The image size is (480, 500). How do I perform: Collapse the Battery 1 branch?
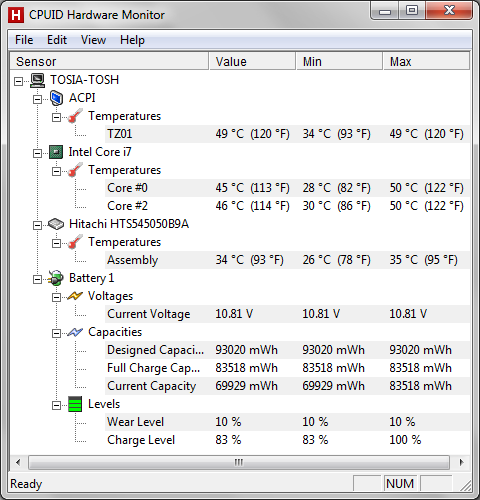(x=37, y=279)
